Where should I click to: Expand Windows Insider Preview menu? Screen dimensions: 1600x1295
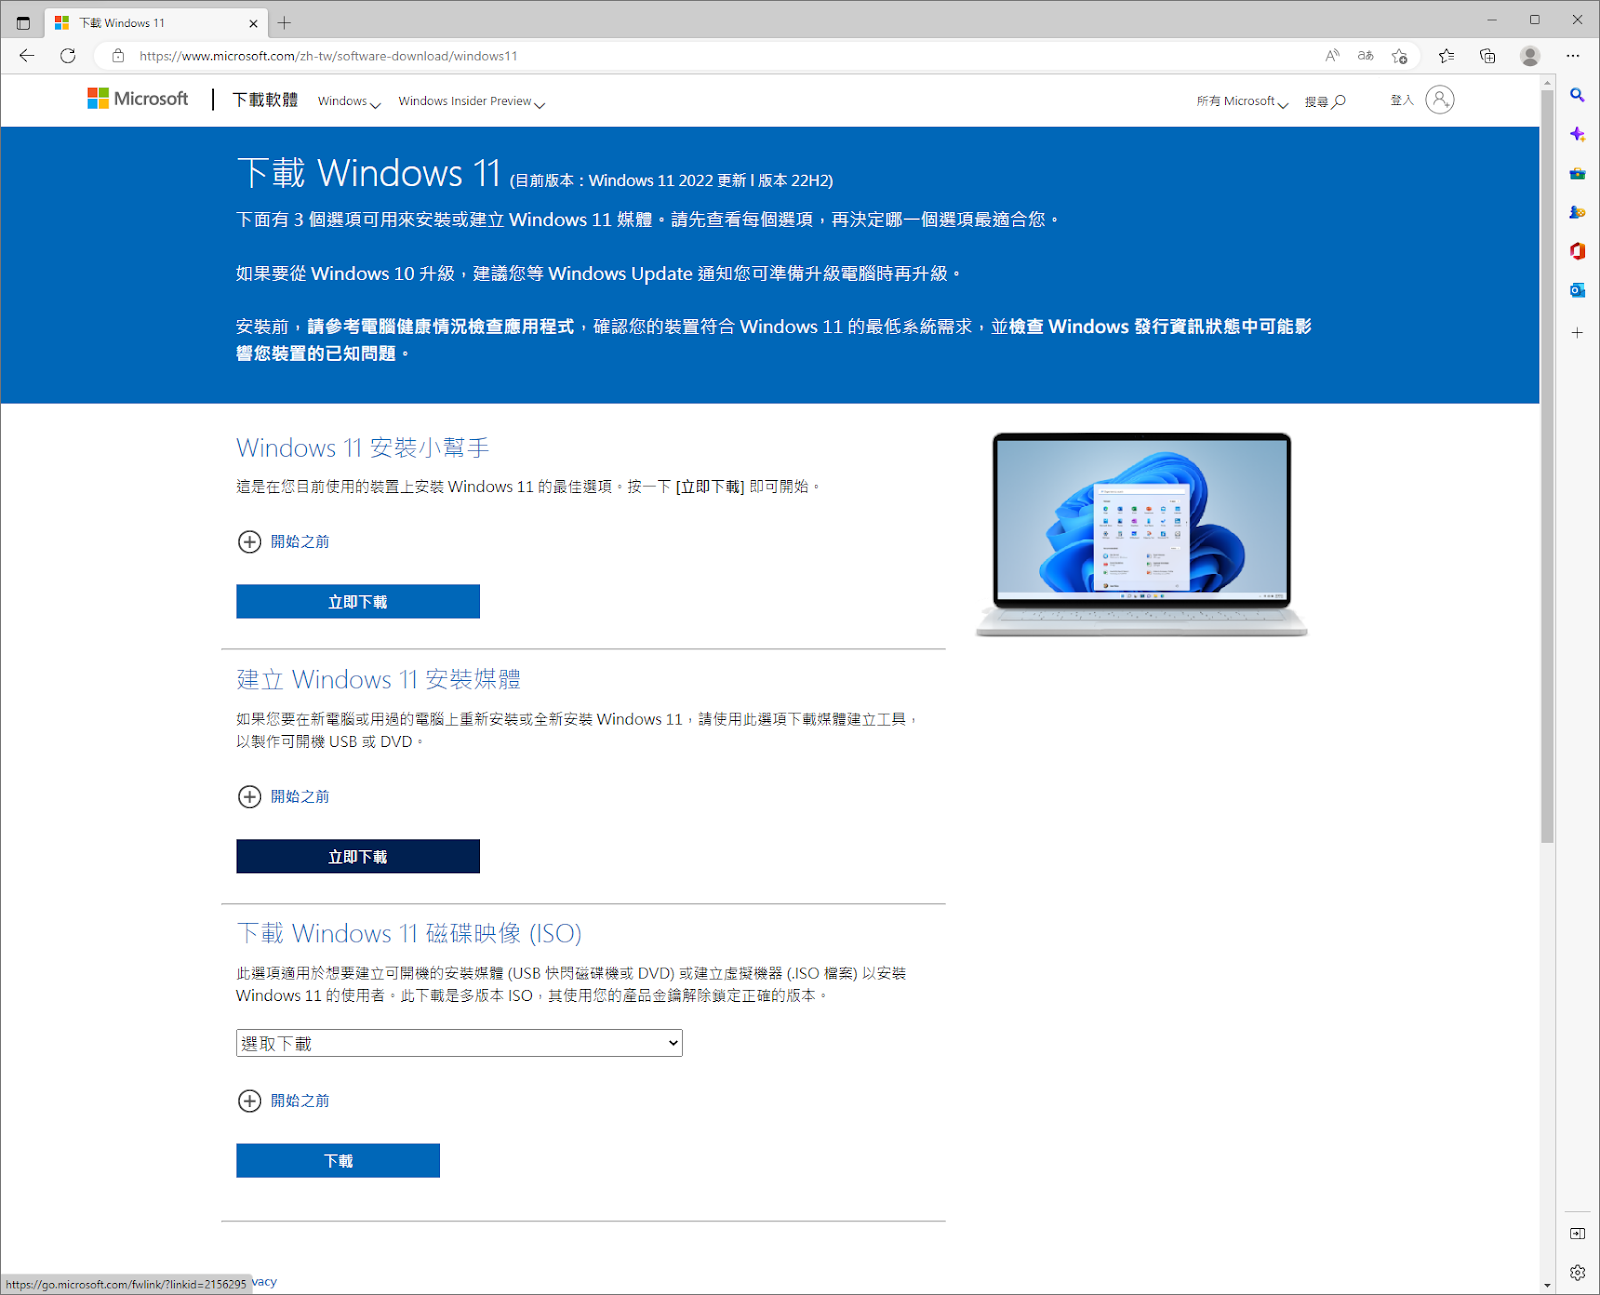[471, 101]
